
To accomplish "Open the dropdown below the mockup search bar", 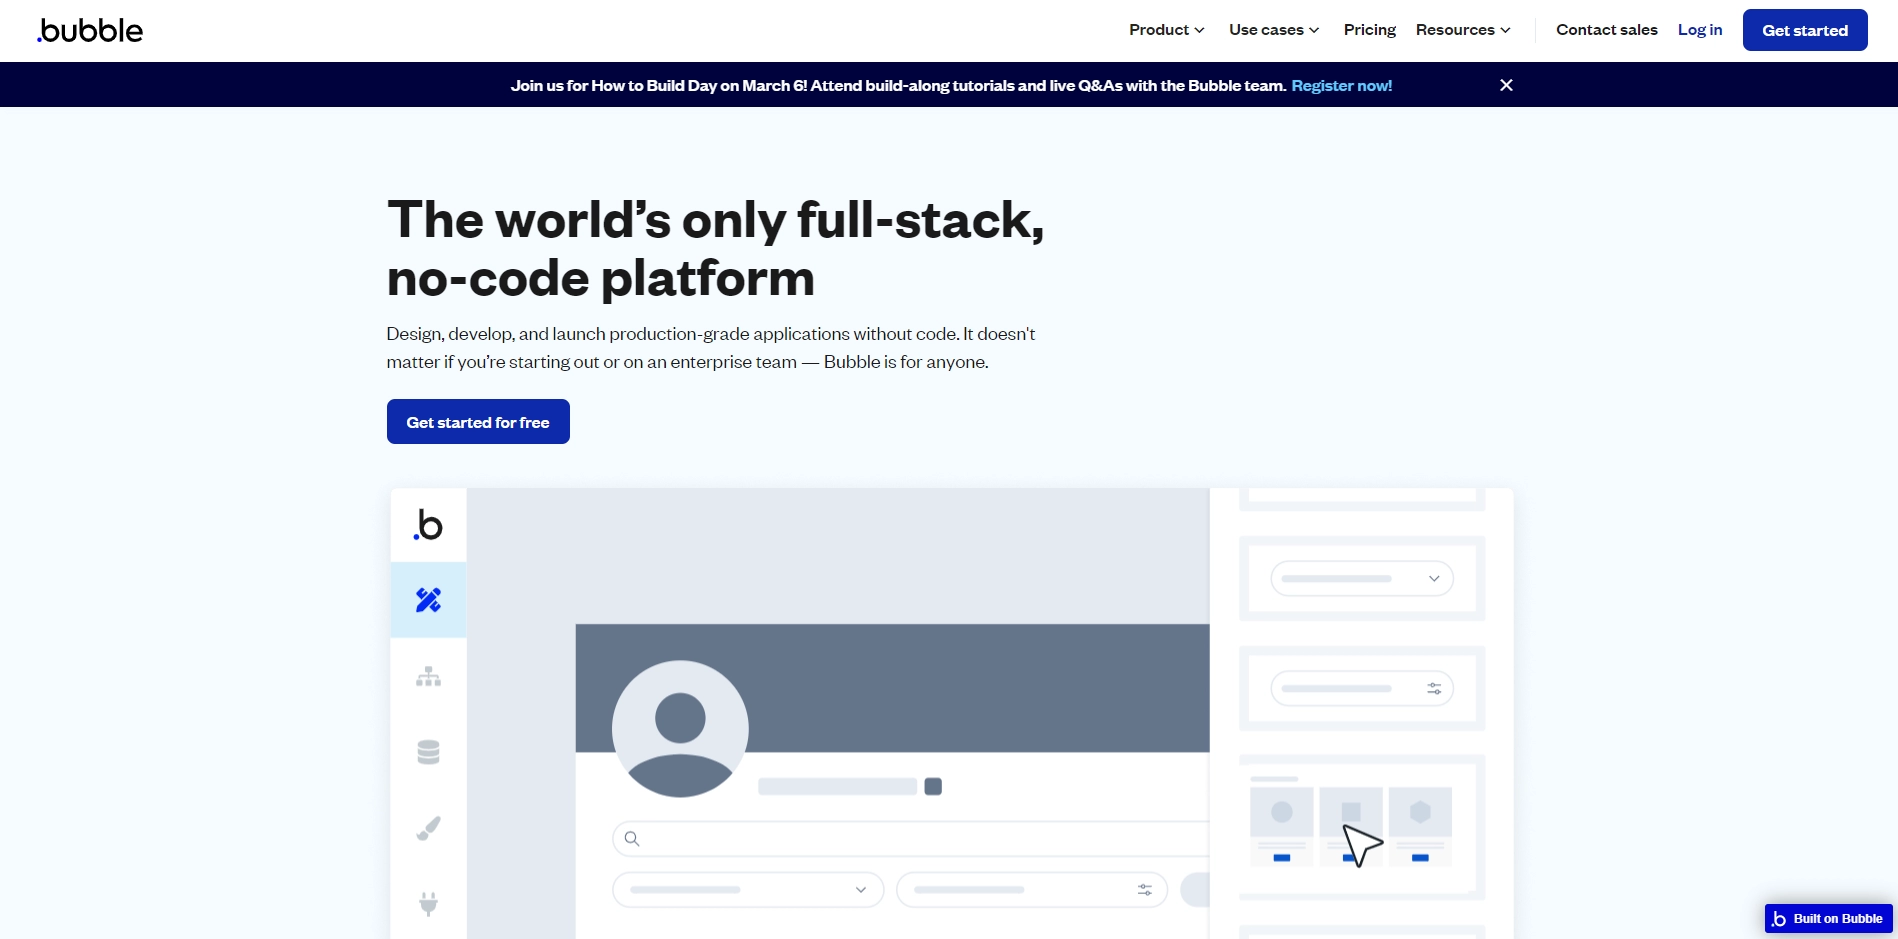I will tap(748, 890).
